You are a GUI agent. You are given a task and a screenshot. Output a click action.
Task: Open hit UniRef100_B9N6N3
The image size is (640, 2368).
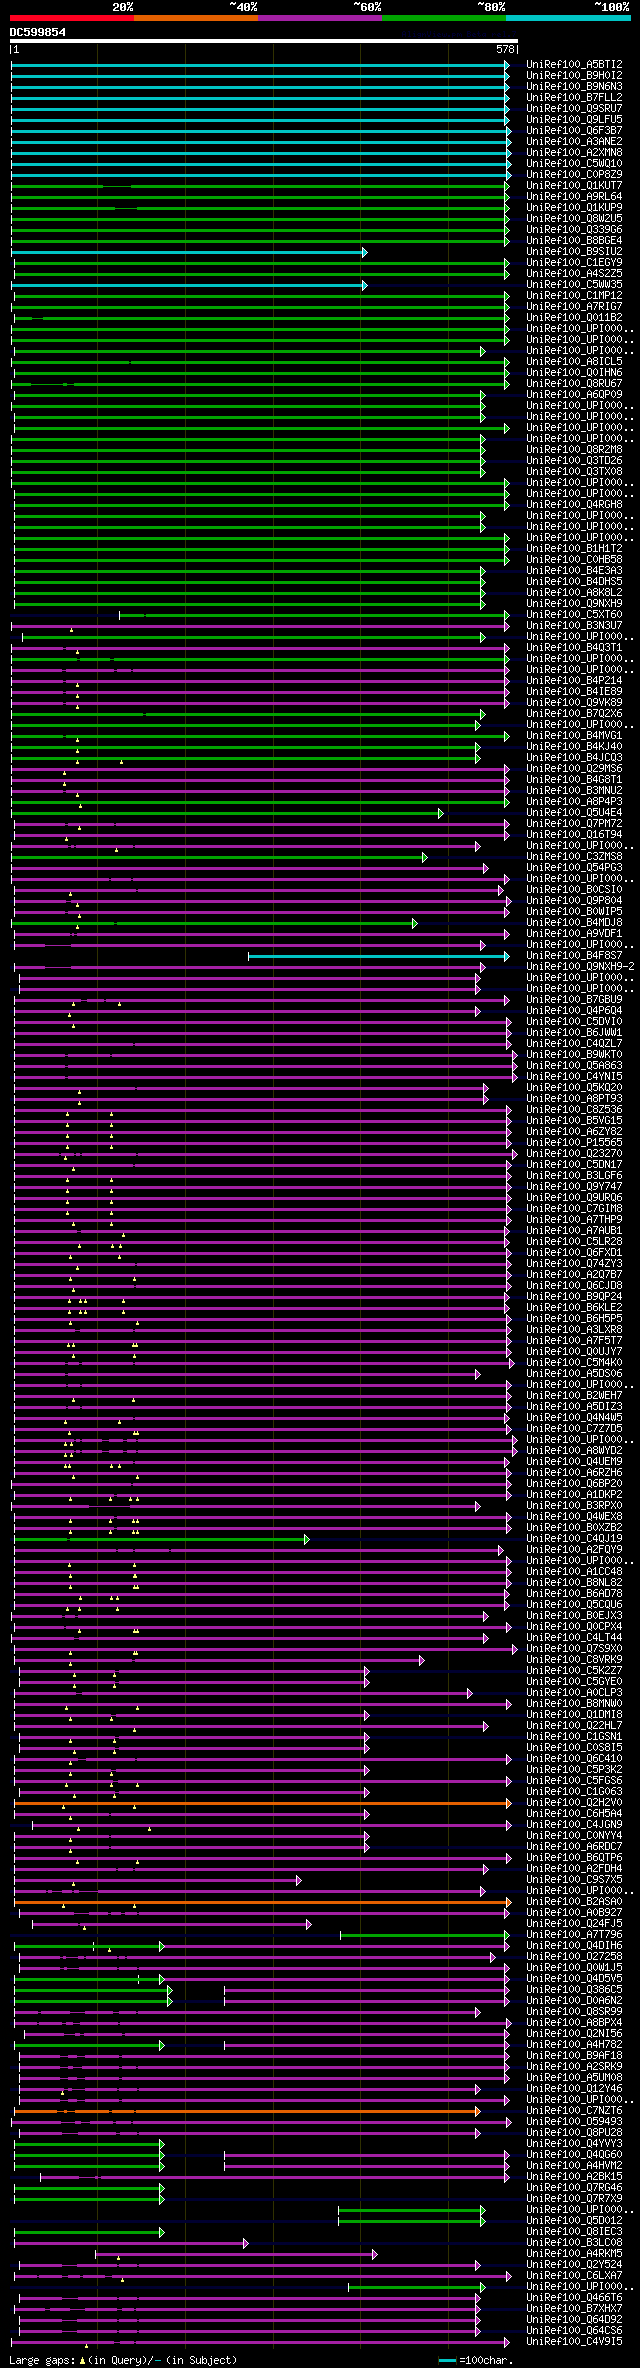574,86
